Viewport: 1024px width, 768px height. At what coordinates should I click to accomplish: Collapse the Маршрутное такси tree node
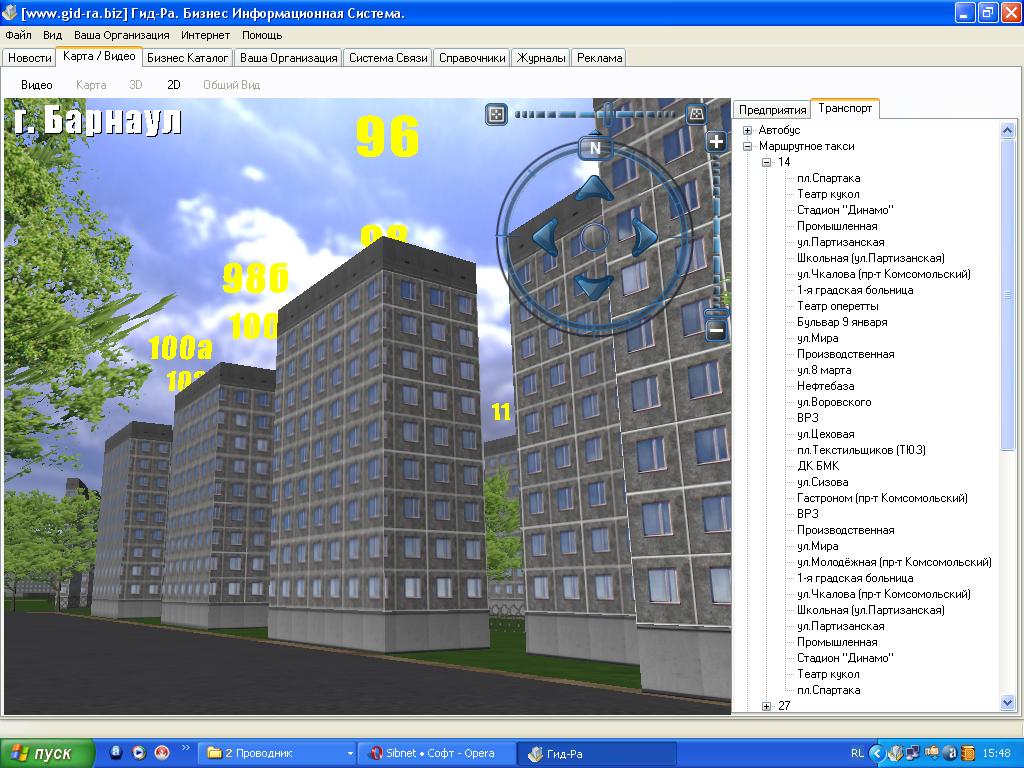pyautogui.click(x=748, y=146)
